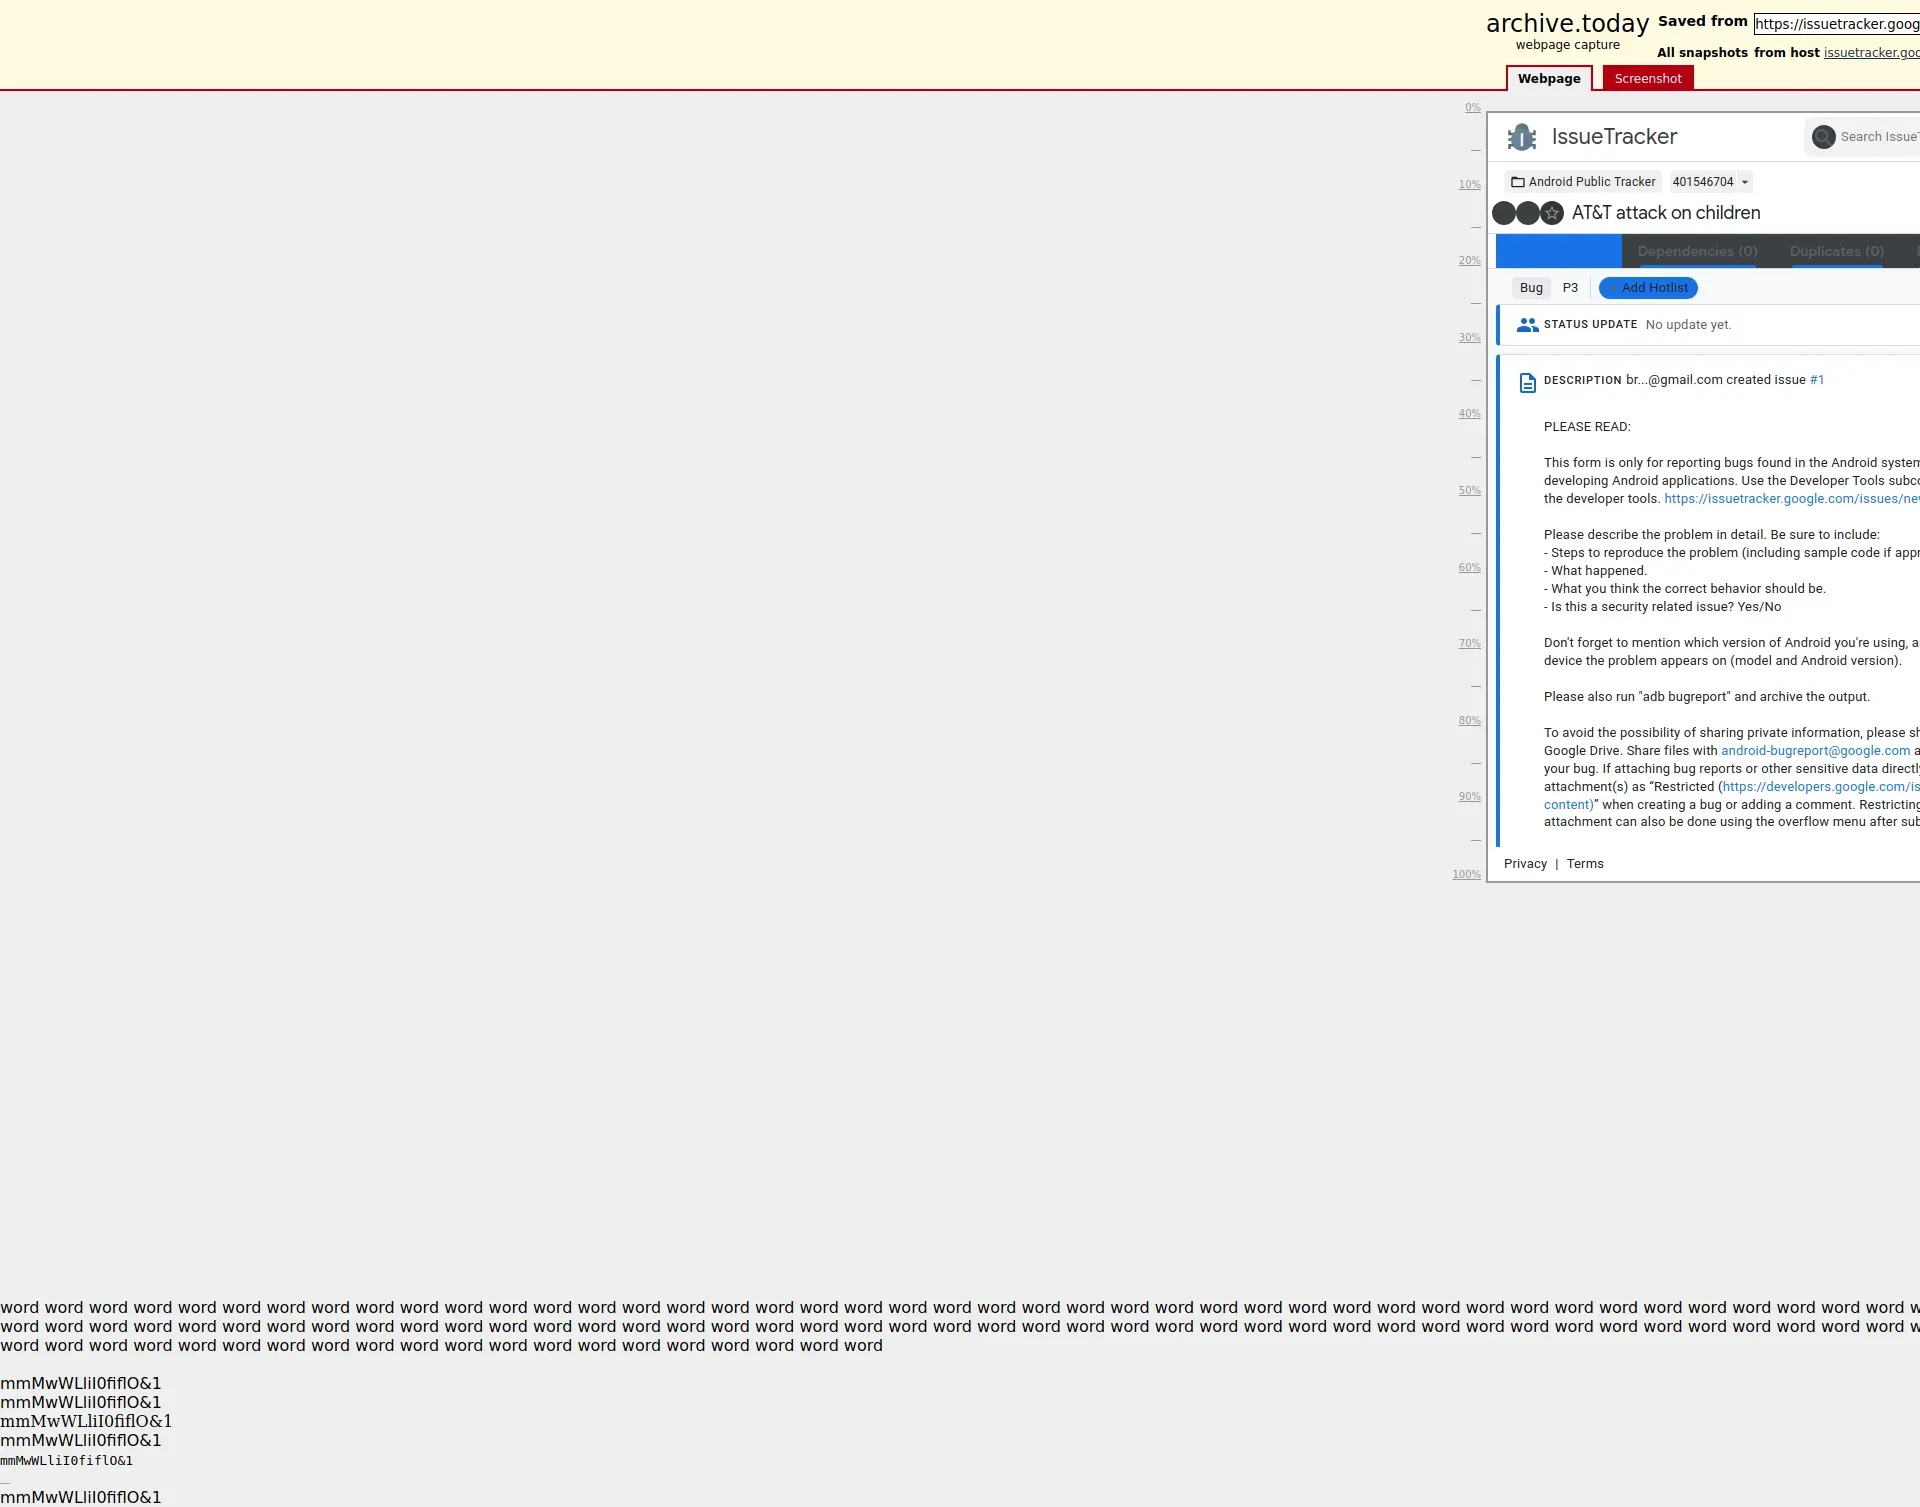This screenshot has height=1507, width=1920.
Task: Jump to the 20% scroll marker
Action: coord(1469,261)
